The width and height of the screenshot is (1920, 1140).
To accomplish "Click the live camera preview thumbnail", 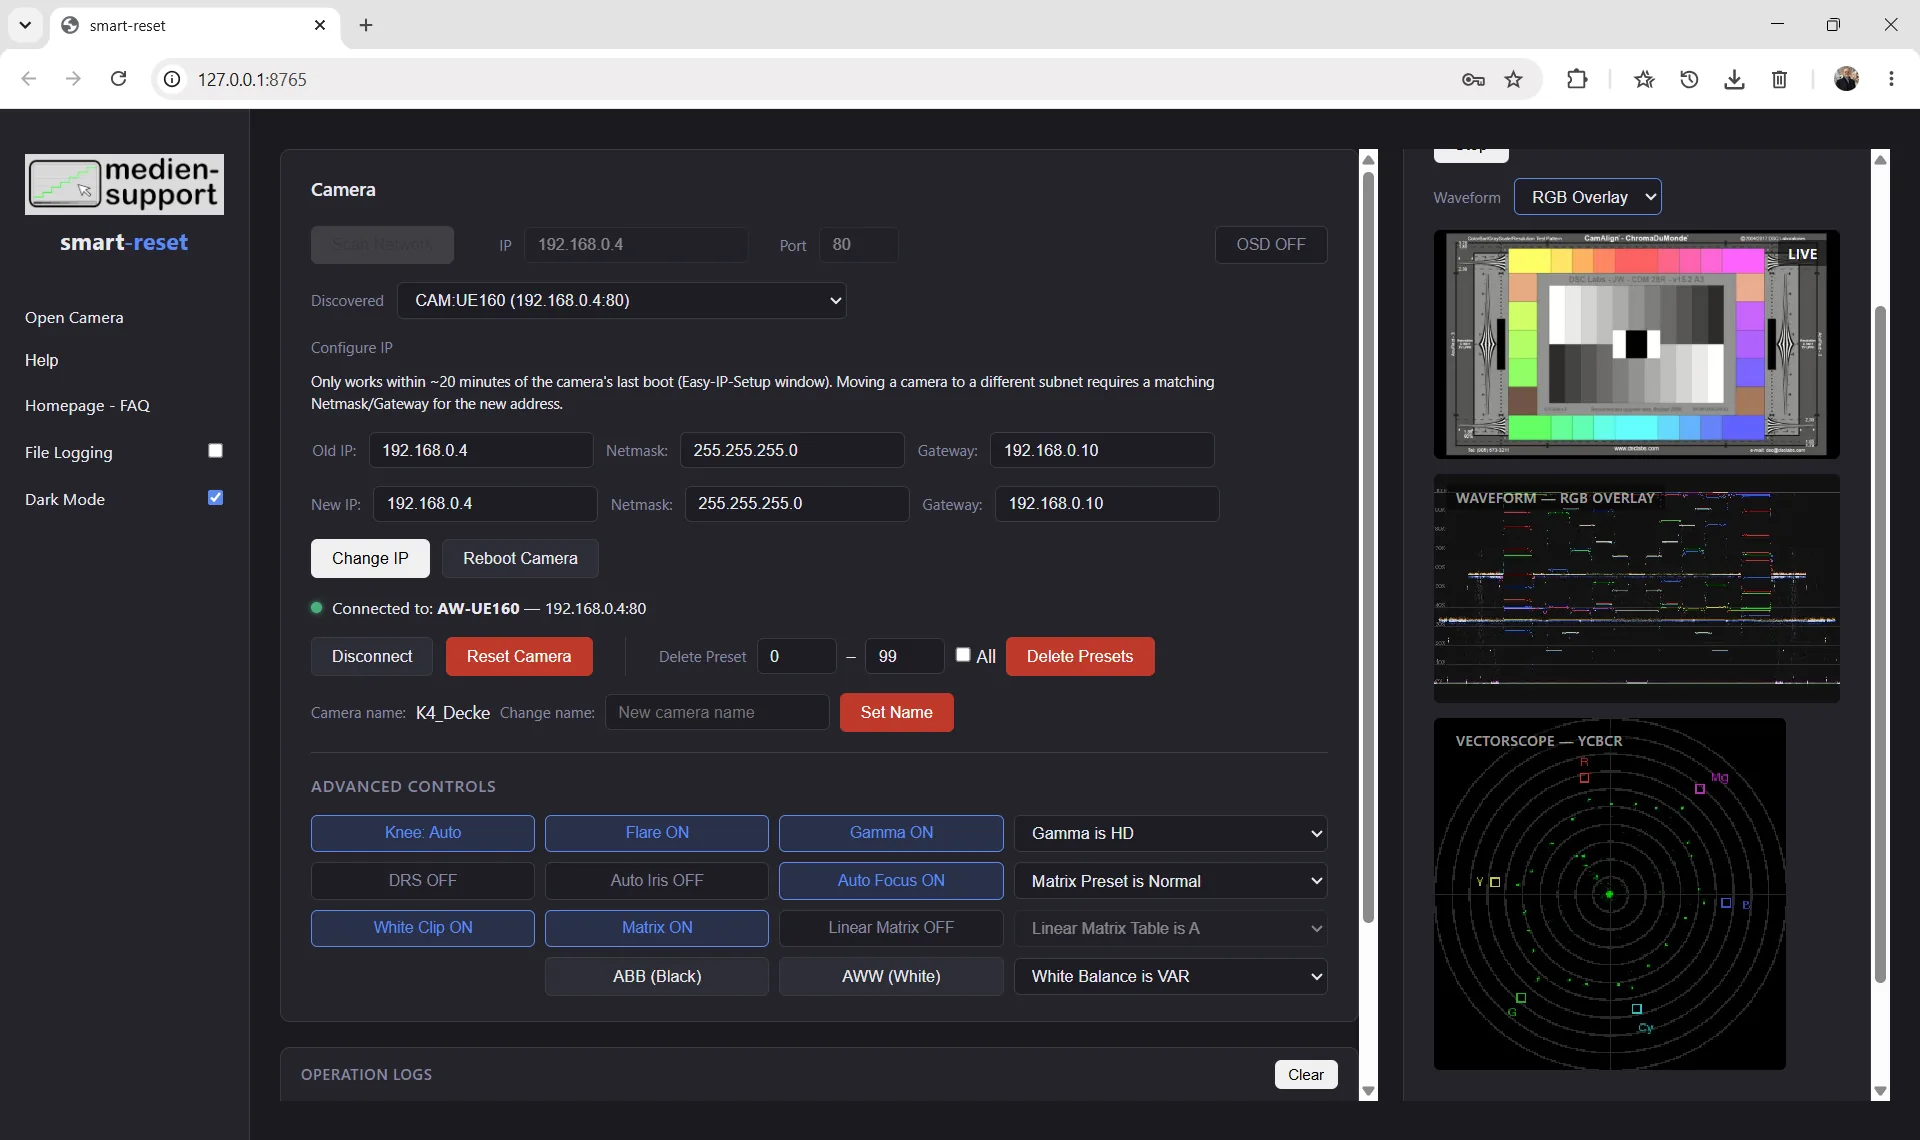I will coord(1636,344).
